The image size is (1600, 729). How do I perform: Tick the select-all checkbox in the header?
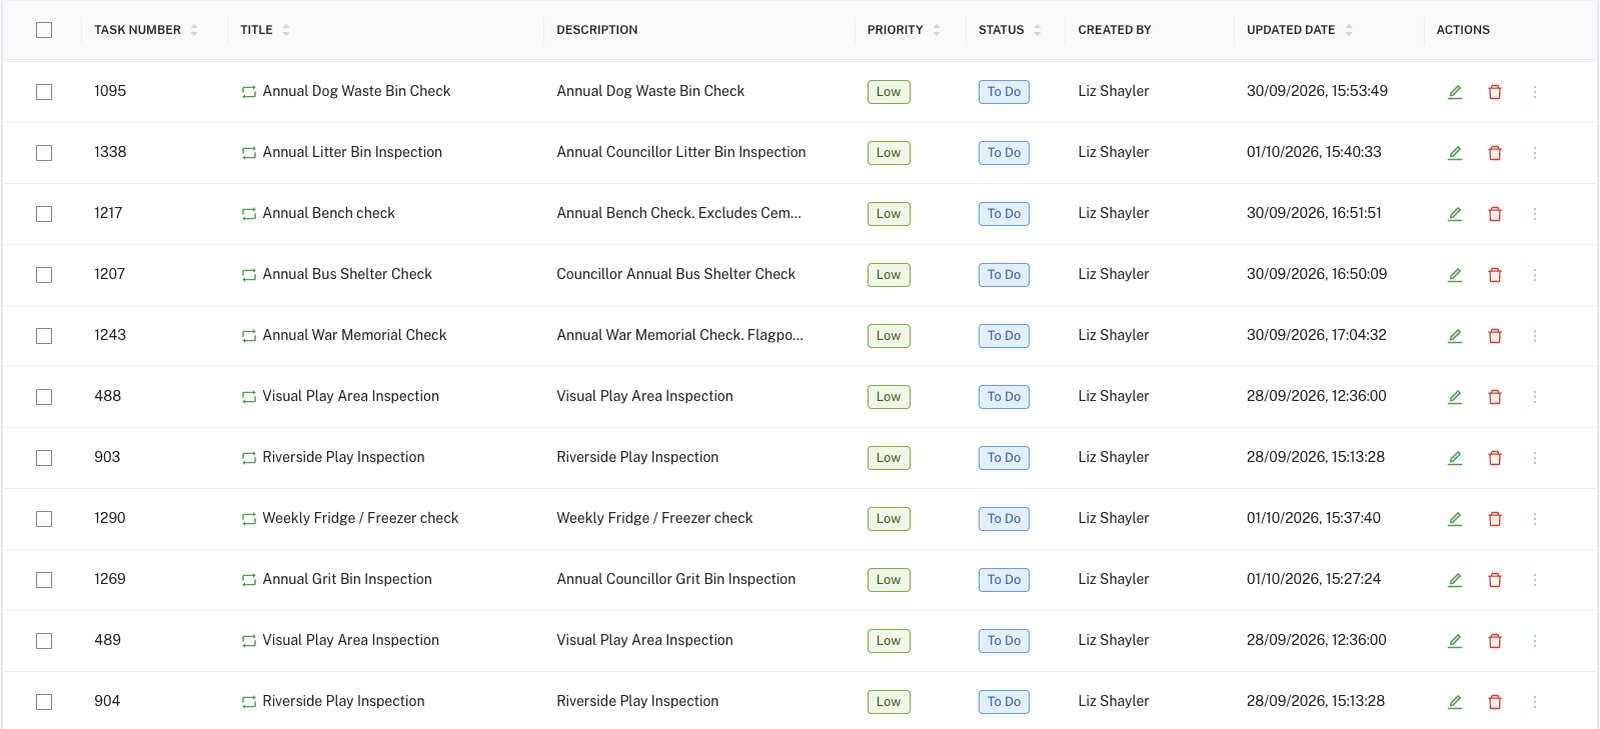point(44,30)
